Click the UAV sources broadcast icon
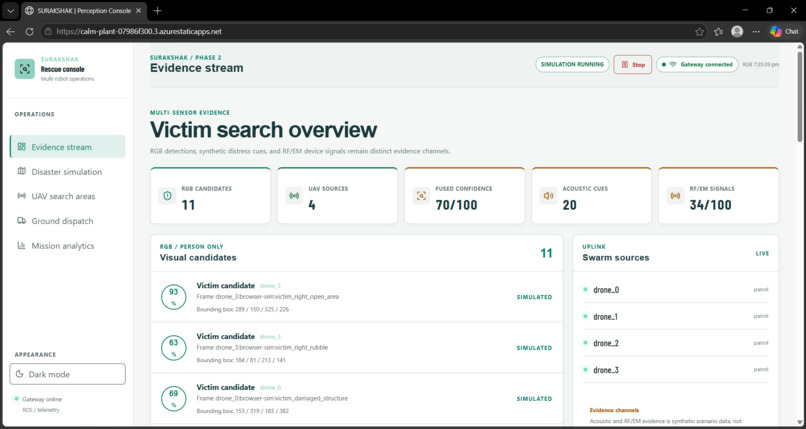Image resolution: width=806 pixels, height=429 pixels. coord(295,196)
